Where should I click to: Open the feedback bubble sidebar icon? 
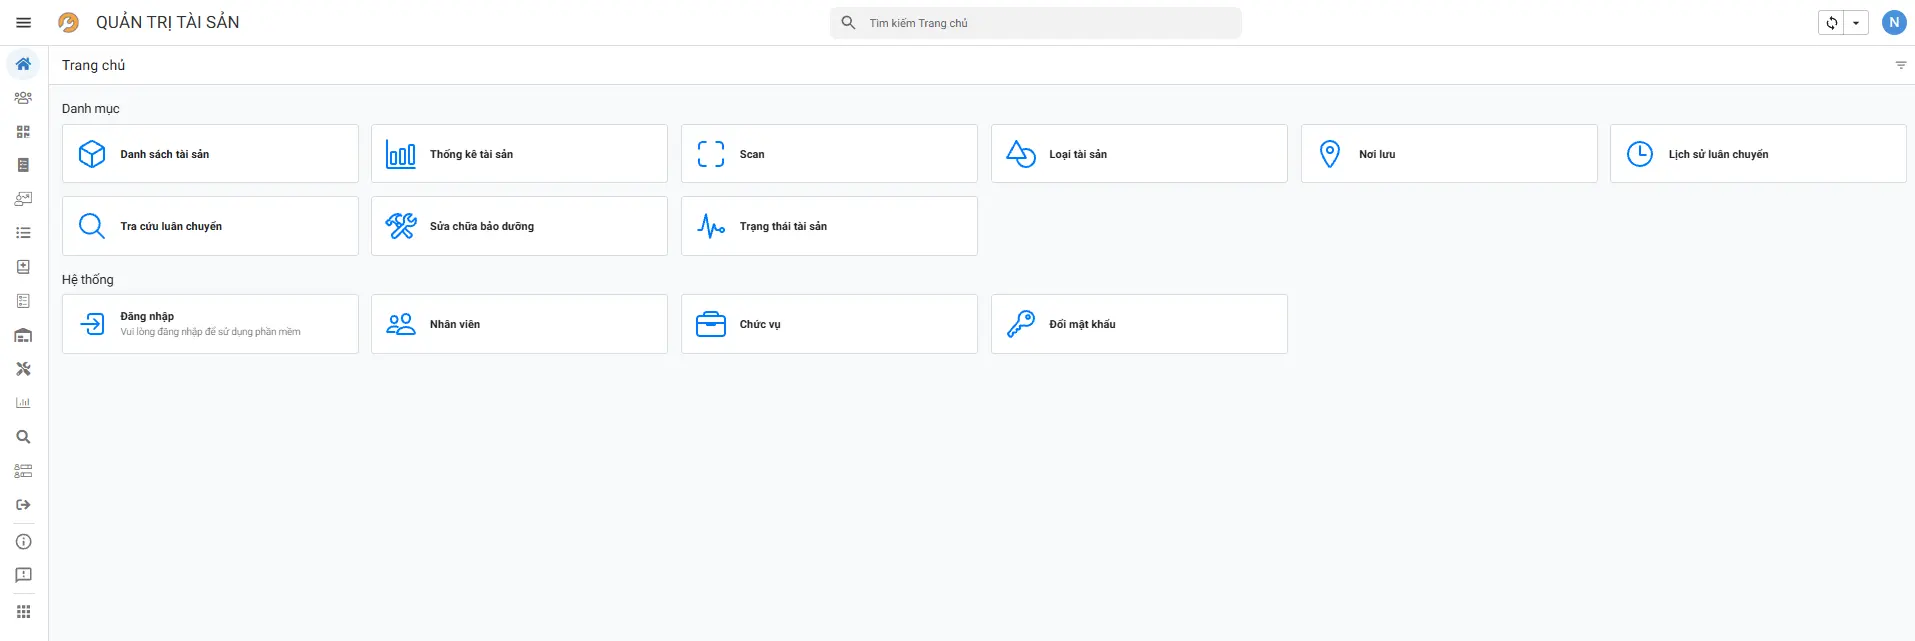point(23,575)
